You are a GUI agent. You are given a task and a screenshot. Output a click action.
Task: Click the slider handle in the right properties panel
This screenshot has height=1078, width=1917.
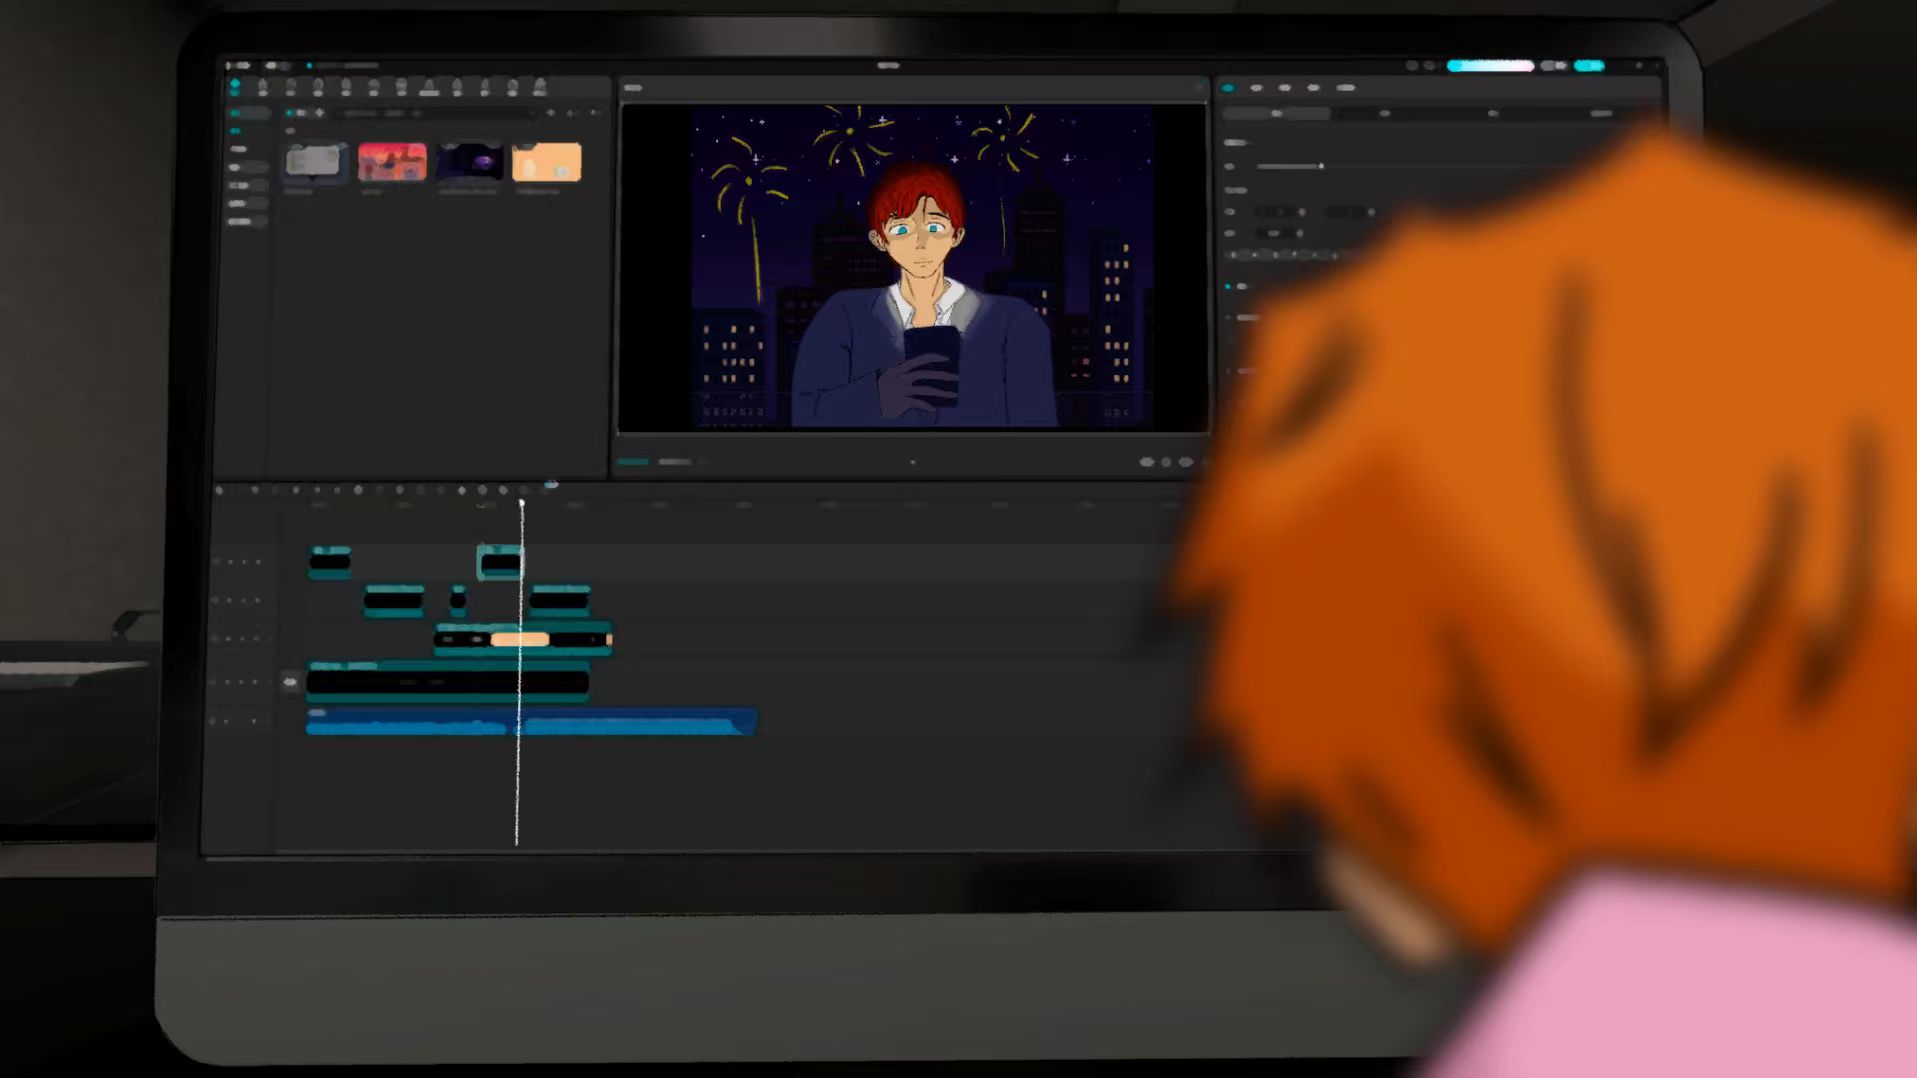point(1321,166)
